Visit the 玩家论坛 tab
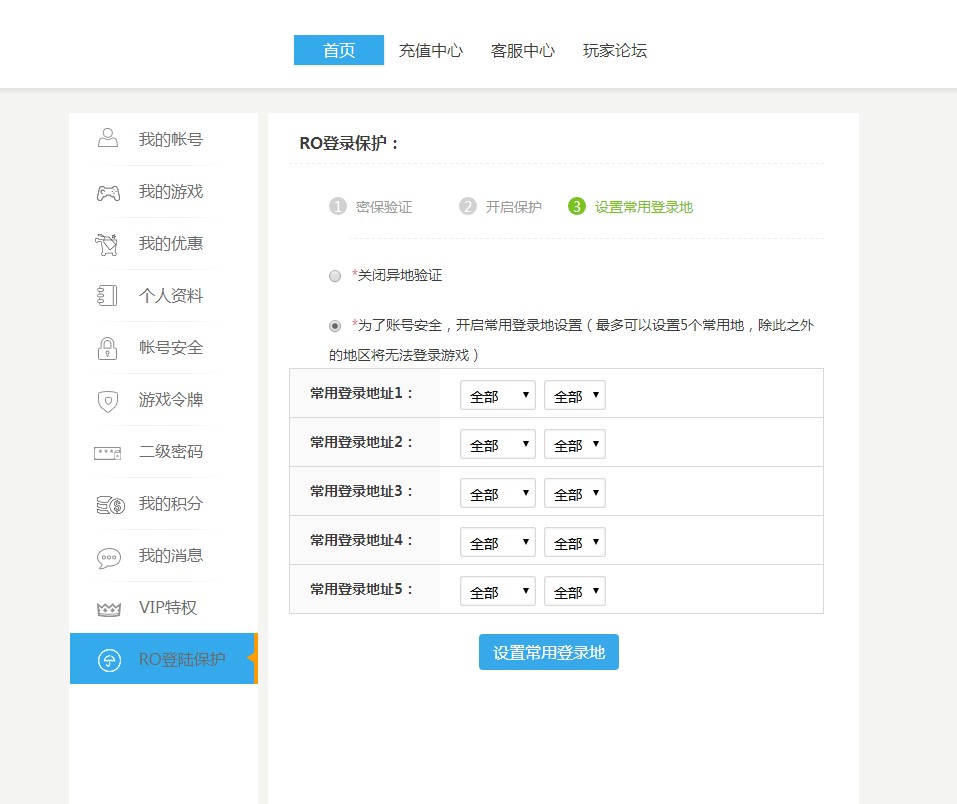 point(615,50)
